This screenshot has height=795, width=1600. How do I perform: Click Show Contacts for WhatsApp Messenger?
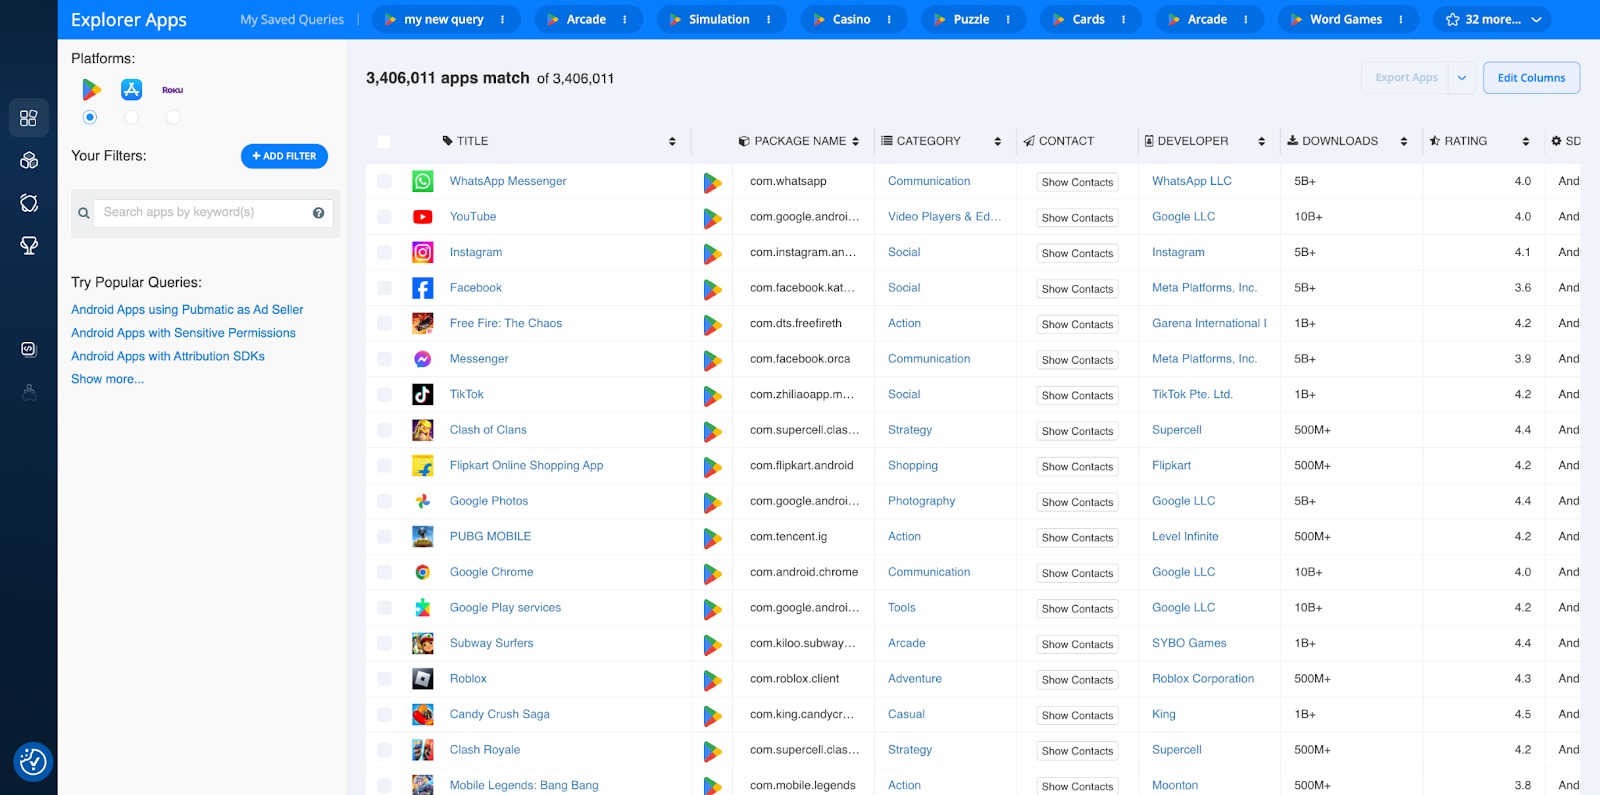pos(1077,182)
